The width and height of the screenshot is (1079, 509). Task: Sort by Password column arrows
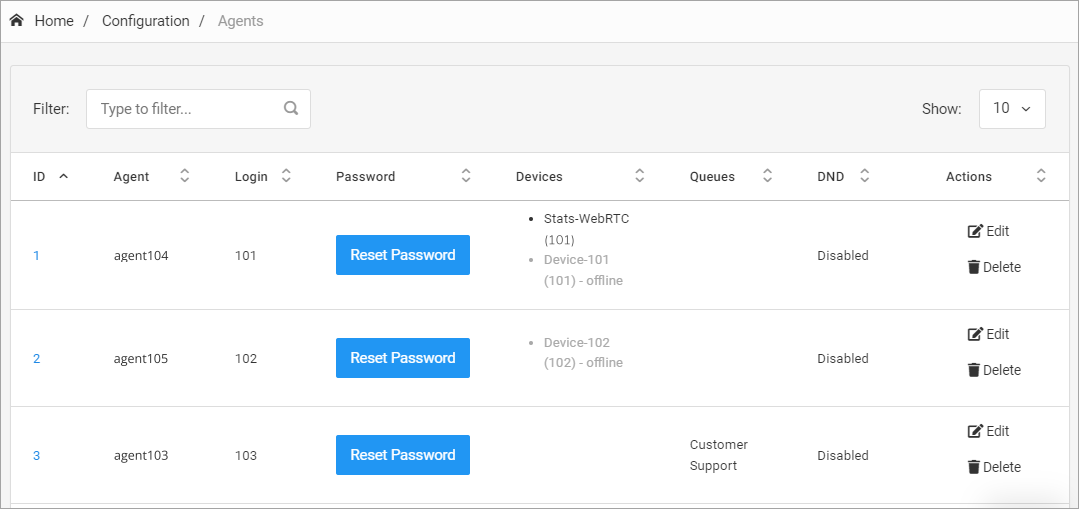466,176
